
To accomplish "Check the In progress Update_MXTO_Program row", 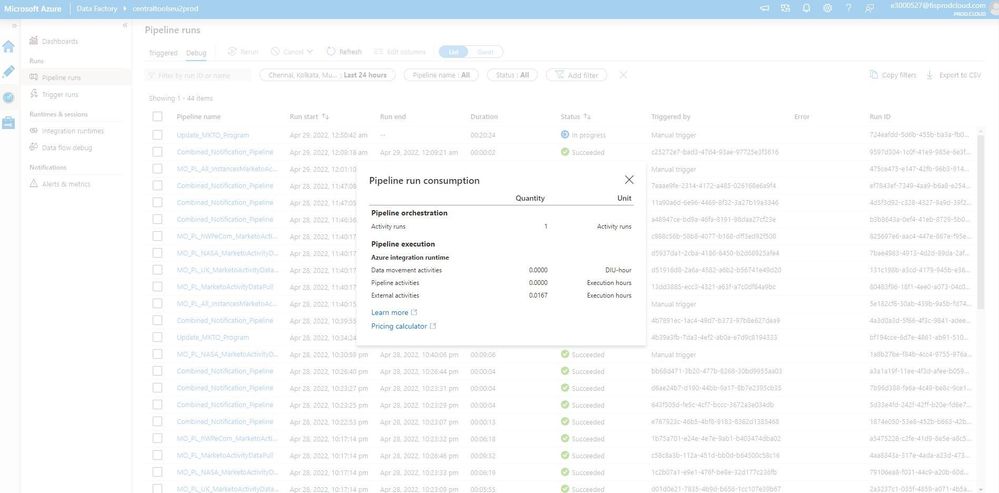I will (157, 135).
